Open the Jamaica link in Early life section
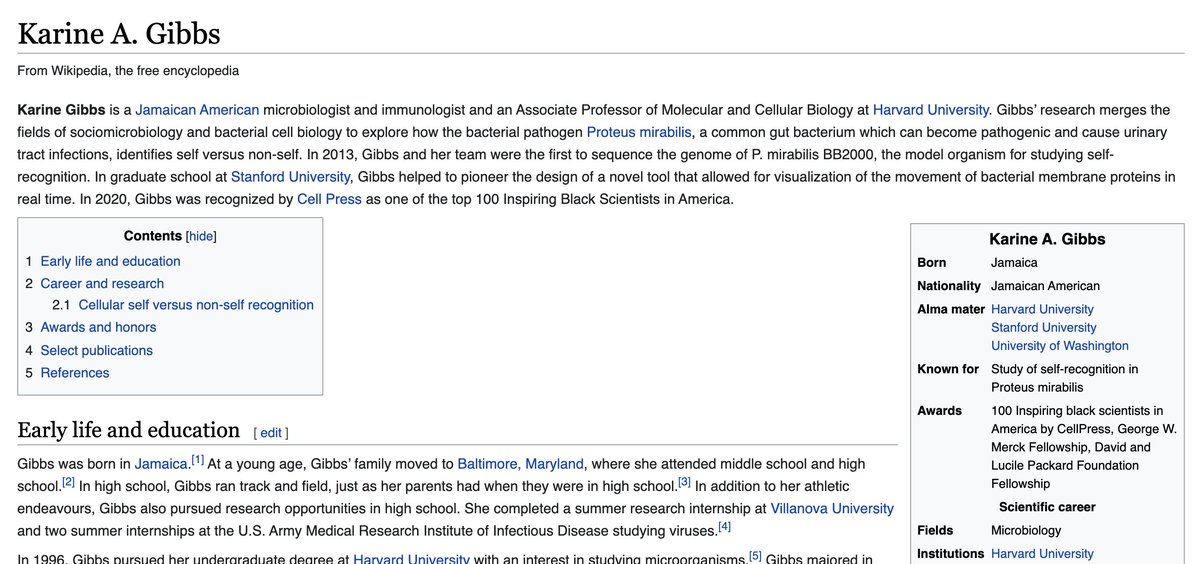 (x=162, y=464)
